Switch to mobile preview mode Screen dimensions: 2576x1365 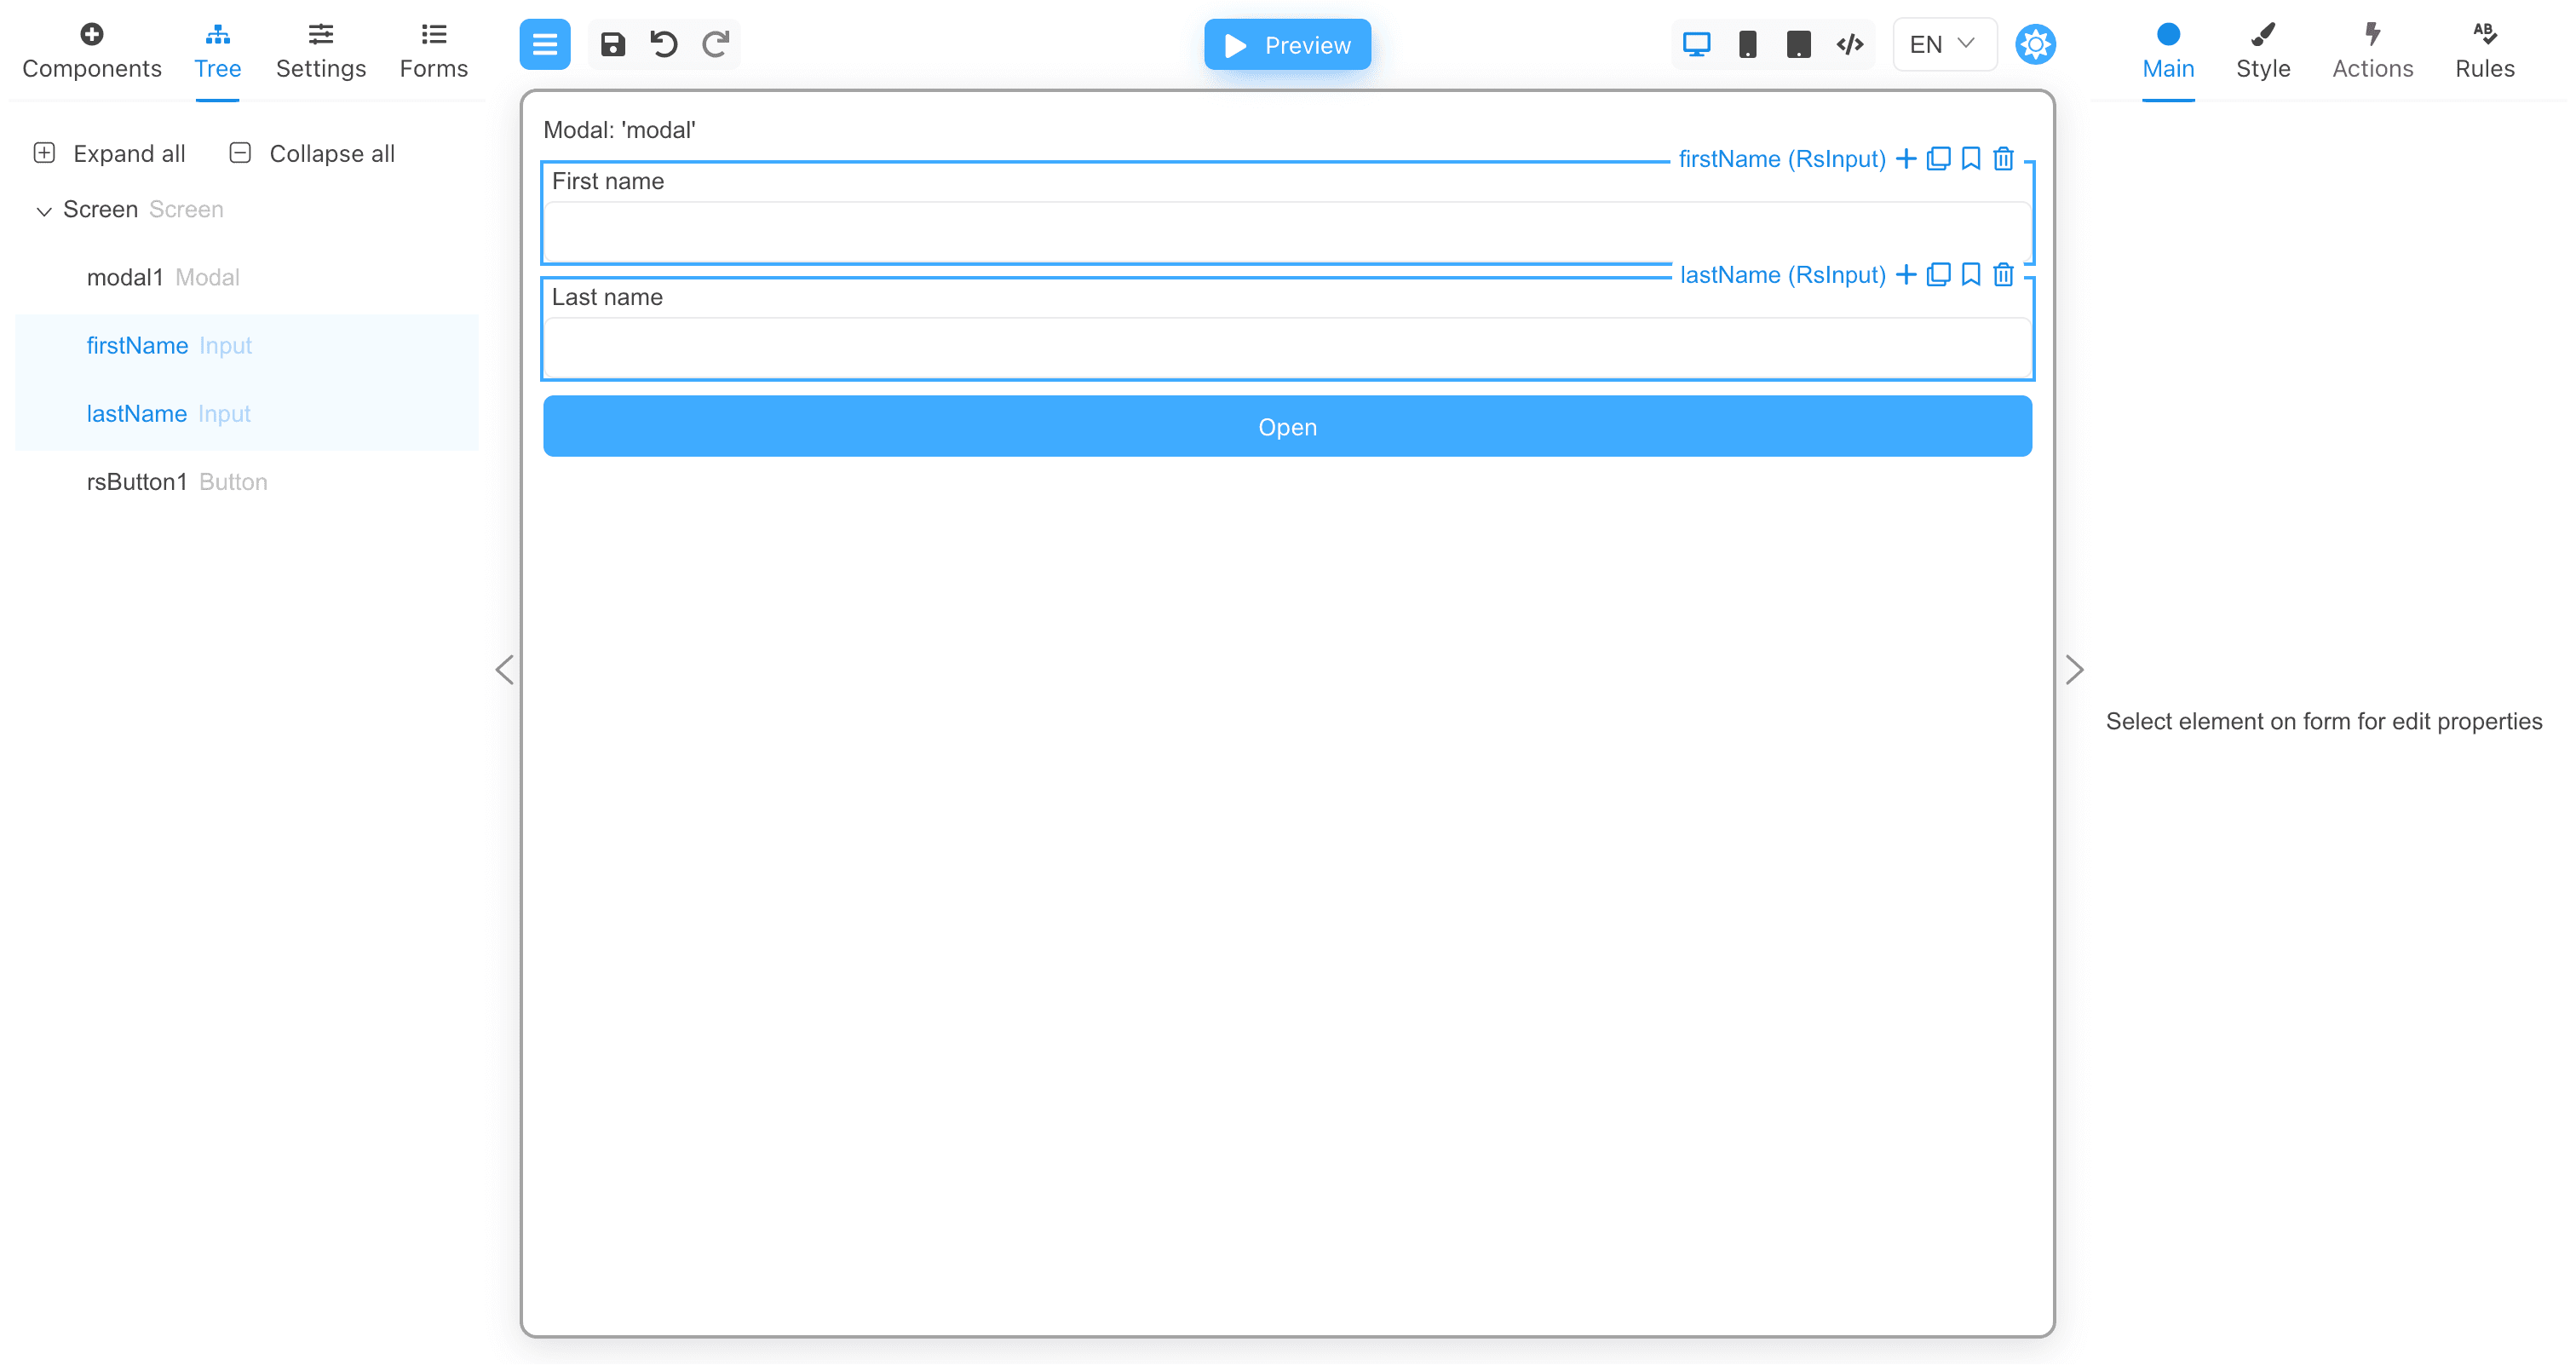(x=1748, y=44)
